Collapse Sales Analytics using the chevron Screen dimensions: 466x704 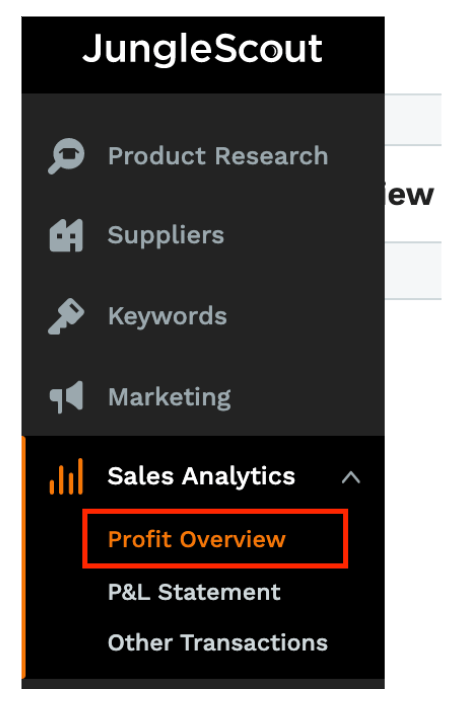[351, 477]
